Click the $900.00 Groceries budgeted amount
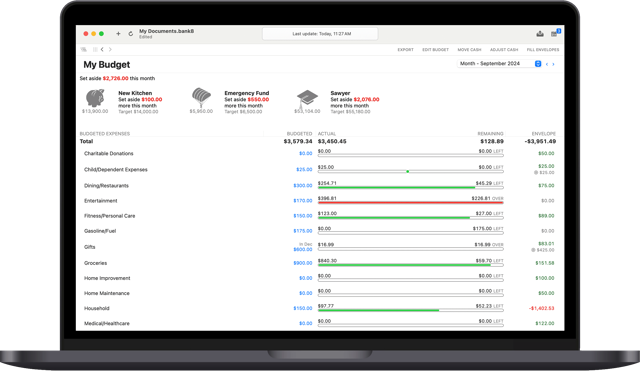This screenshot has width=640, height=371. [302, 263]
